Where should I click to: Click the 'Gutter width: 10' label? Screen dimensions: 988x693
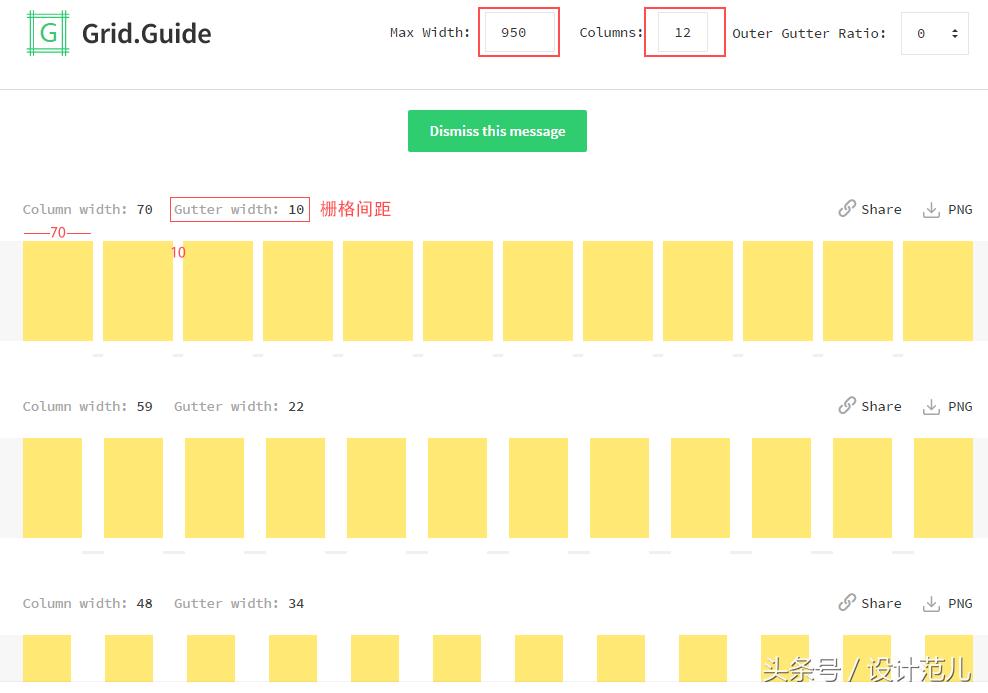(239, 210)
